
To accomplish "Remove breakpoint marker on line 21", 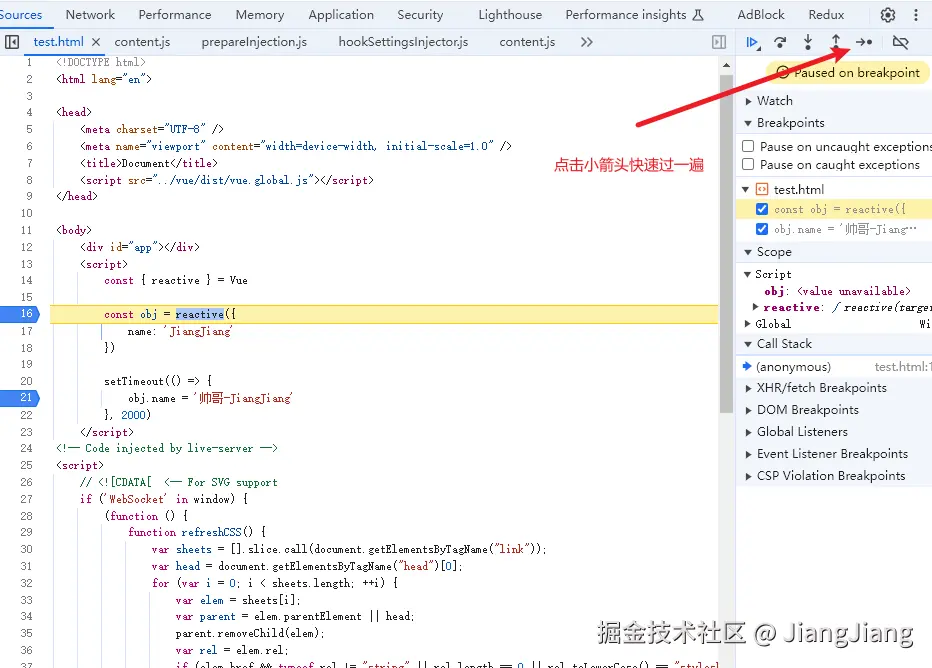I will 20,398.
